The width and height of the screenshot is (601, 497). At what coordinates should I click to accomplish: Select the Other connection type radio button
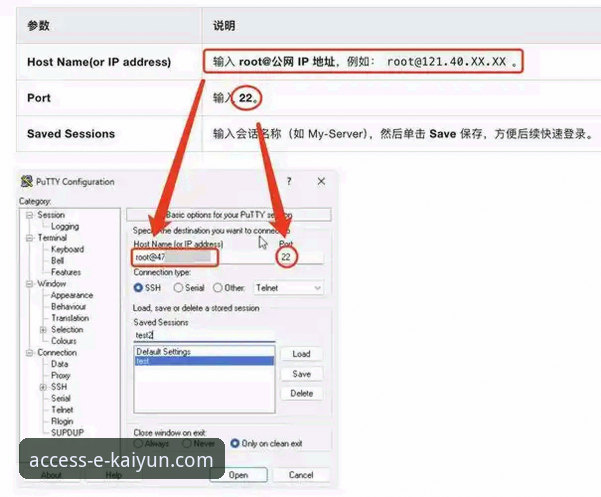pos(218,287)
